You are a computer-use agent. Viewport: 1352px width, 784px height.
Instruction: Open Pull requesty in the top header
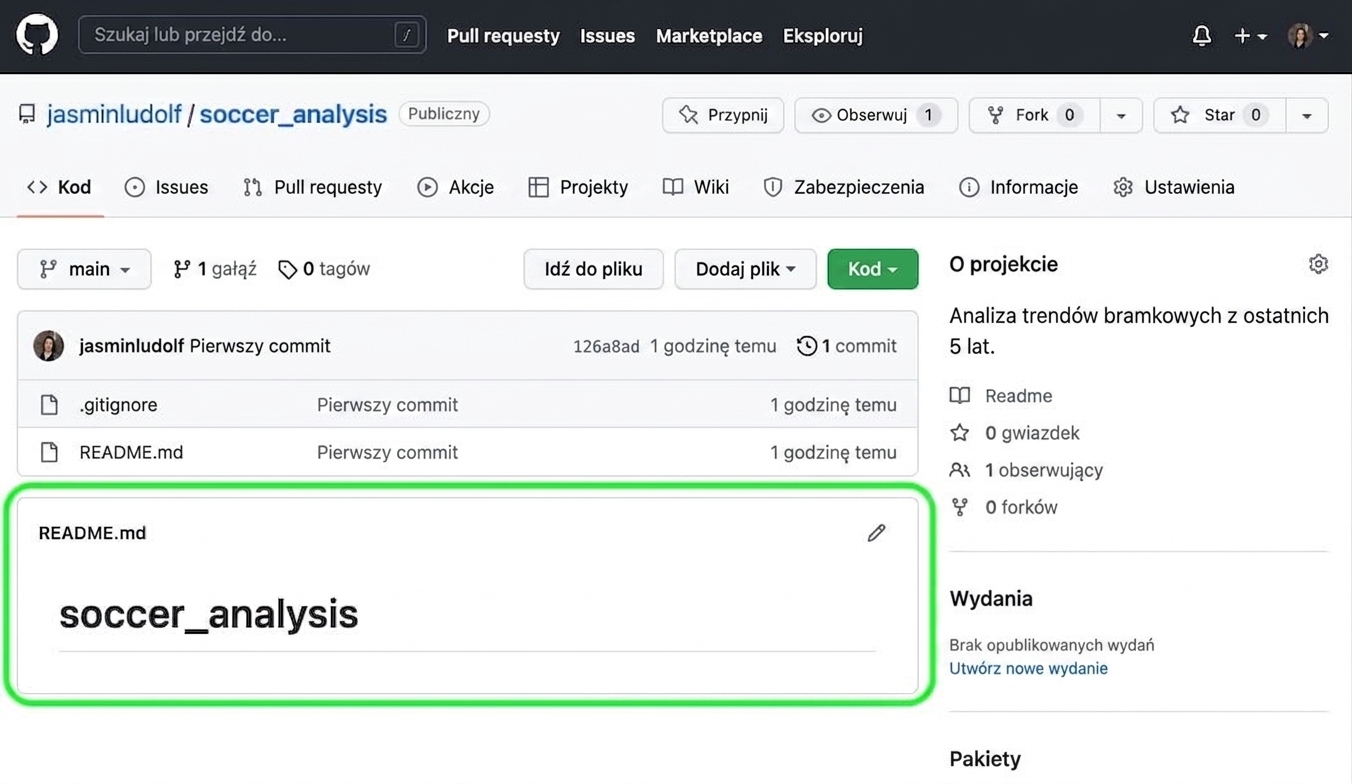503,36
